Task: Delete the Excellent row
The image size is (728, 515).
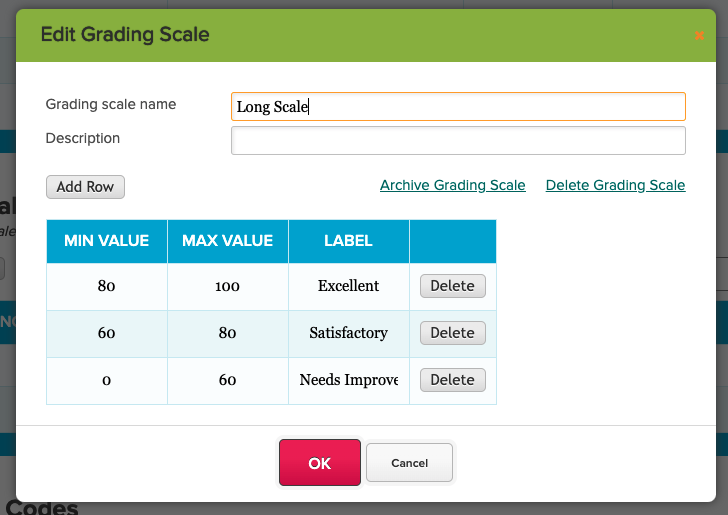Action: point(452,286)
